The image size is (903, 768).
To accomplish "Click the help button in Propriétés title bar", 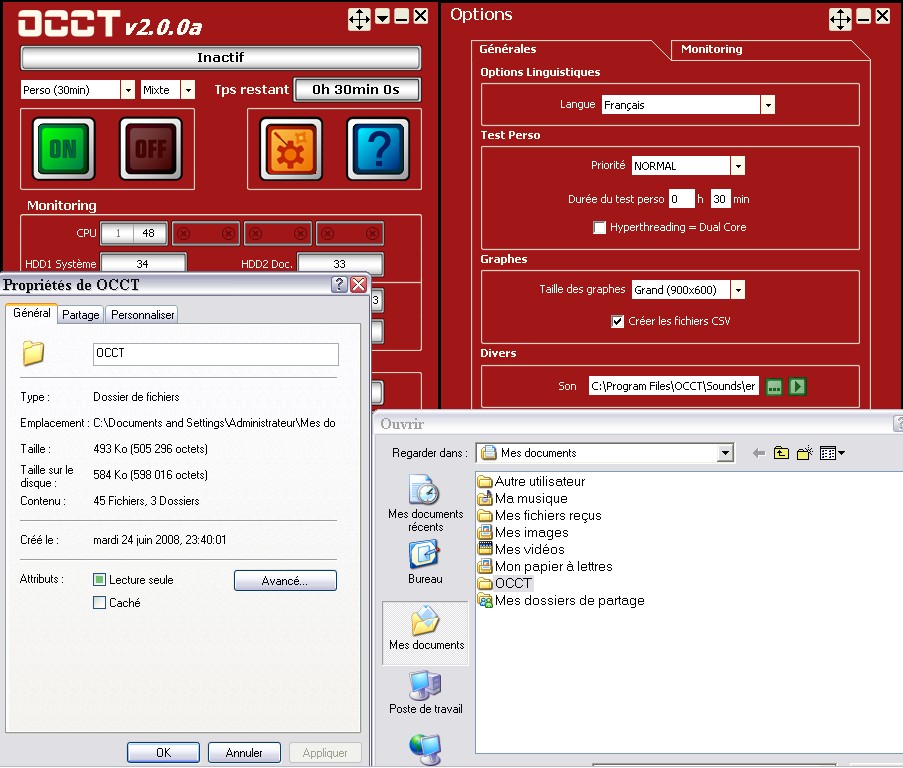I will (339, 284).
